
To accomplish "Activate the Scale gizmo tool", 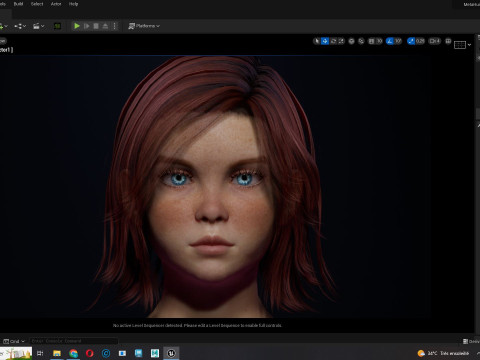I will tap(341, 41).
